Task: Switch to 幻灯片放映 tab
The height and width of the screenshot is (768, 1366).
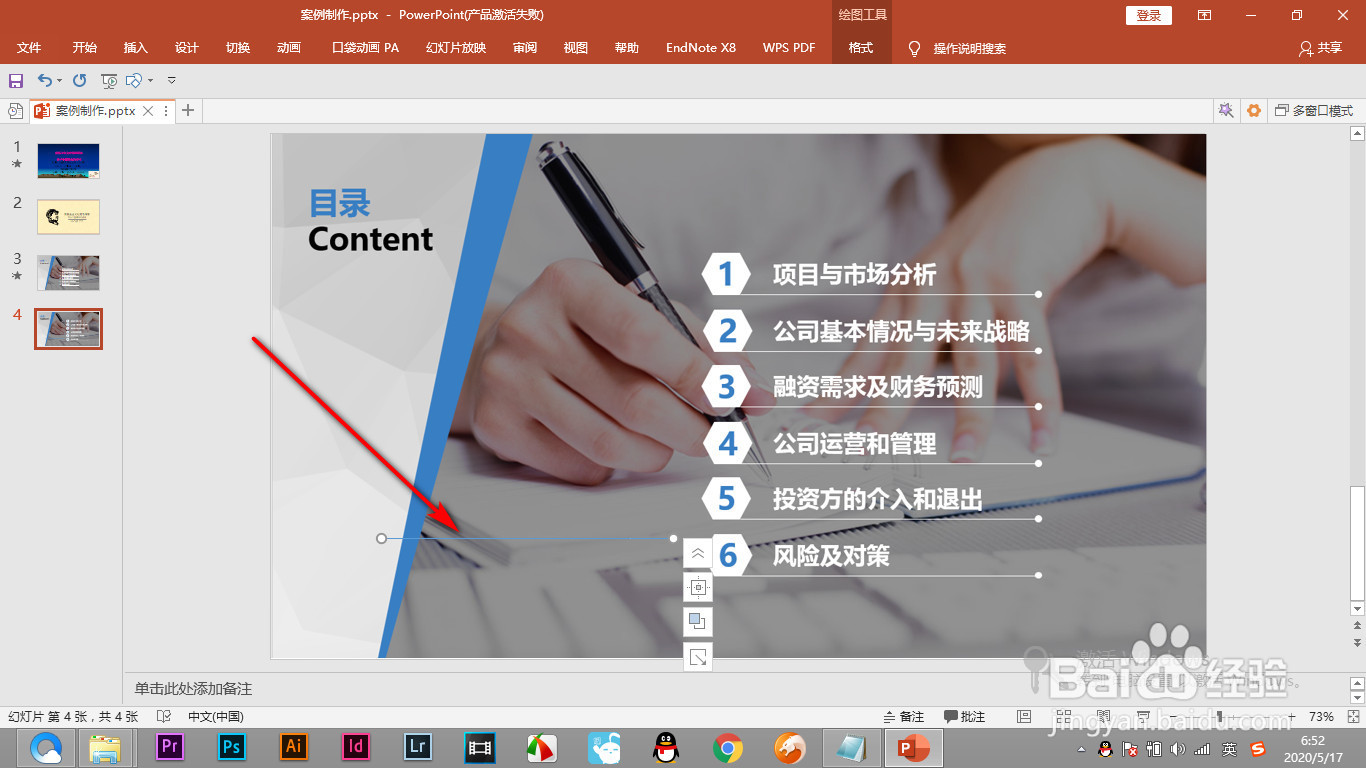Action: coord(456,47)
